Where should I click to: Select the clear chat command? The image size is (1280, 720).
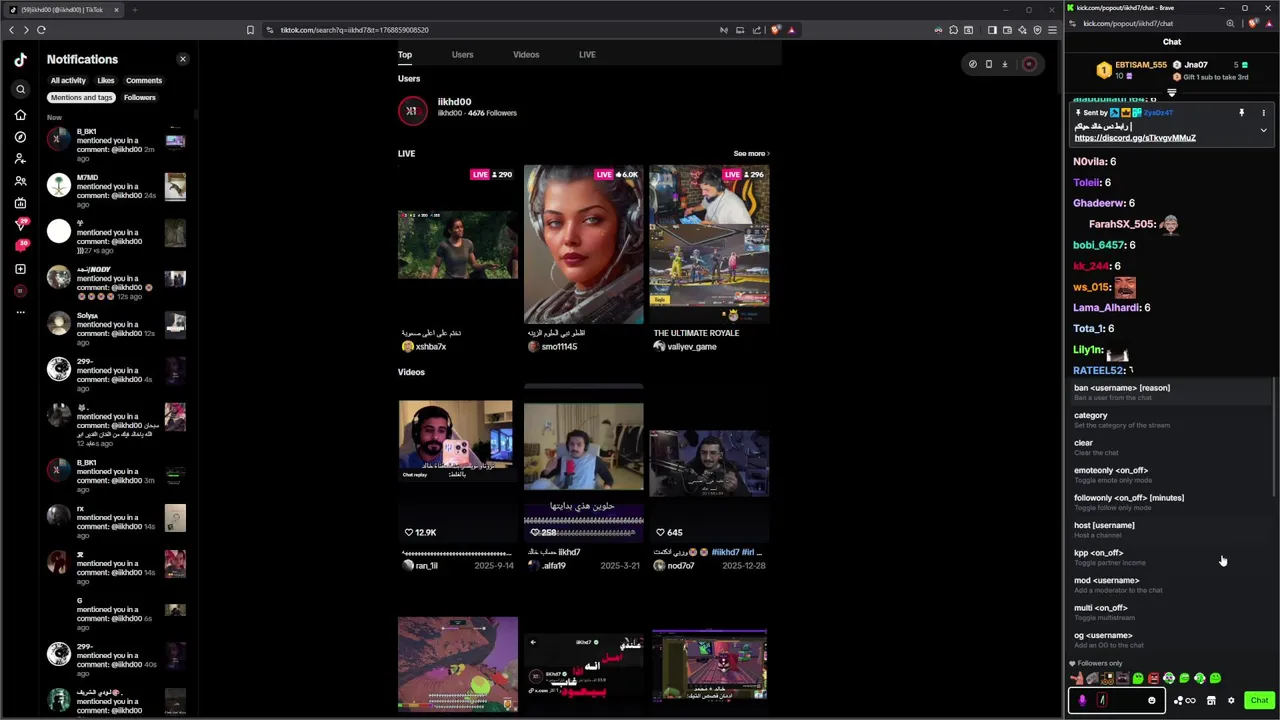tap(1170, 447)
